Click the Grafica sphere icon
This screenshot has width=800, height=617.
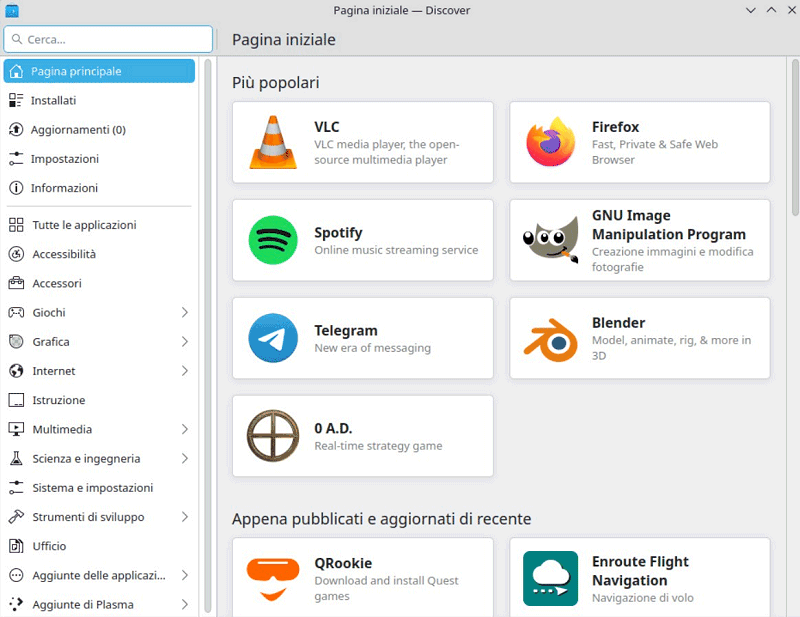(16, 341)
